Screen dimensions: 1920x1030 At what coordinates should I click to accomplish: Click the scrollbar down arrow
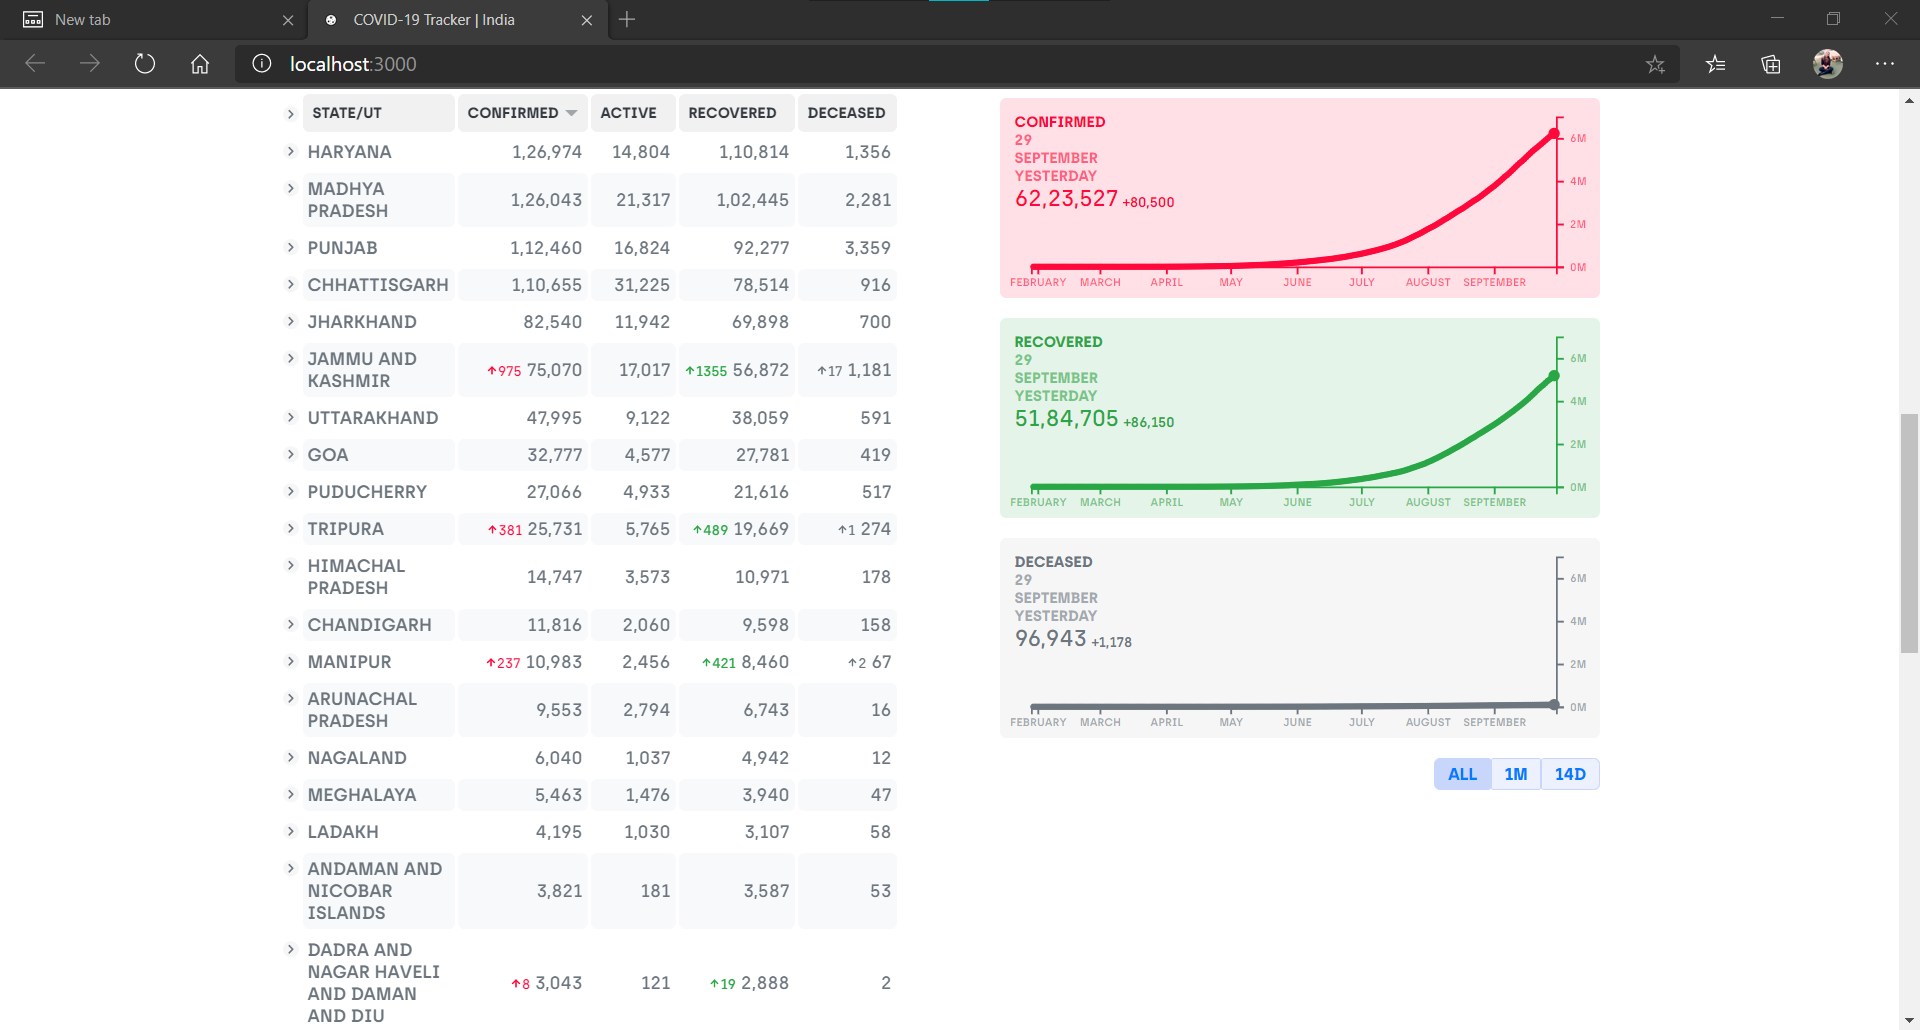[1909, 1021]
